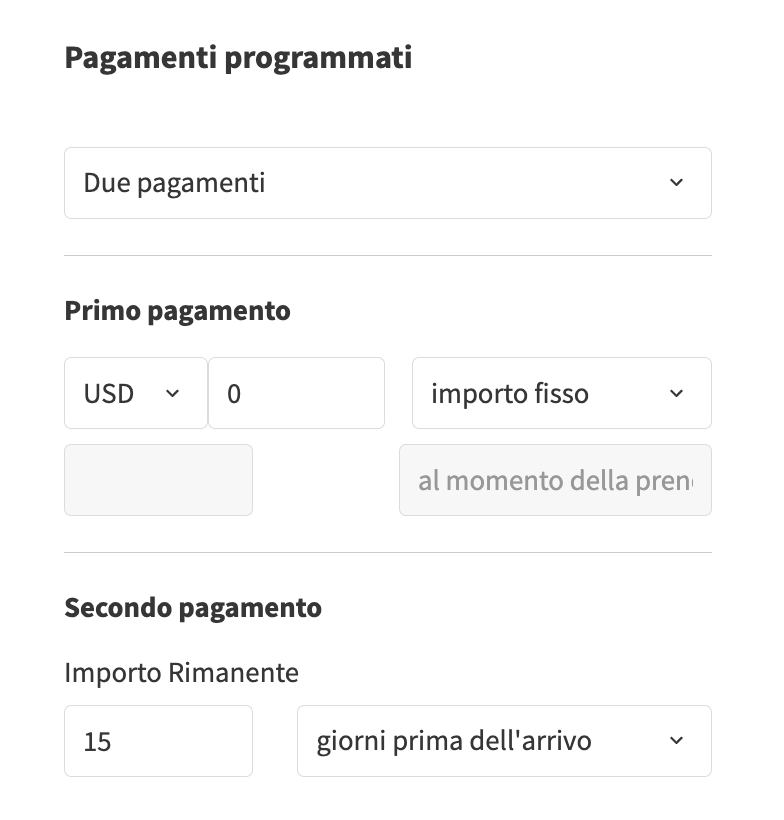Open "giorni prima dell'arrivo" dropdown
The width and height of the screenshot is (784, 820).
click(503, 741)
